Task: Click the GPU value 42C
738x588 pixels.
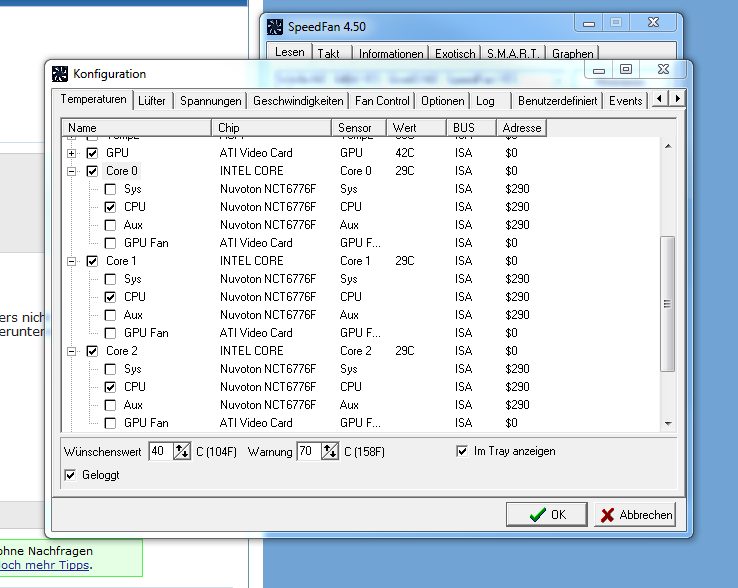Action: [x=405, y=153]
